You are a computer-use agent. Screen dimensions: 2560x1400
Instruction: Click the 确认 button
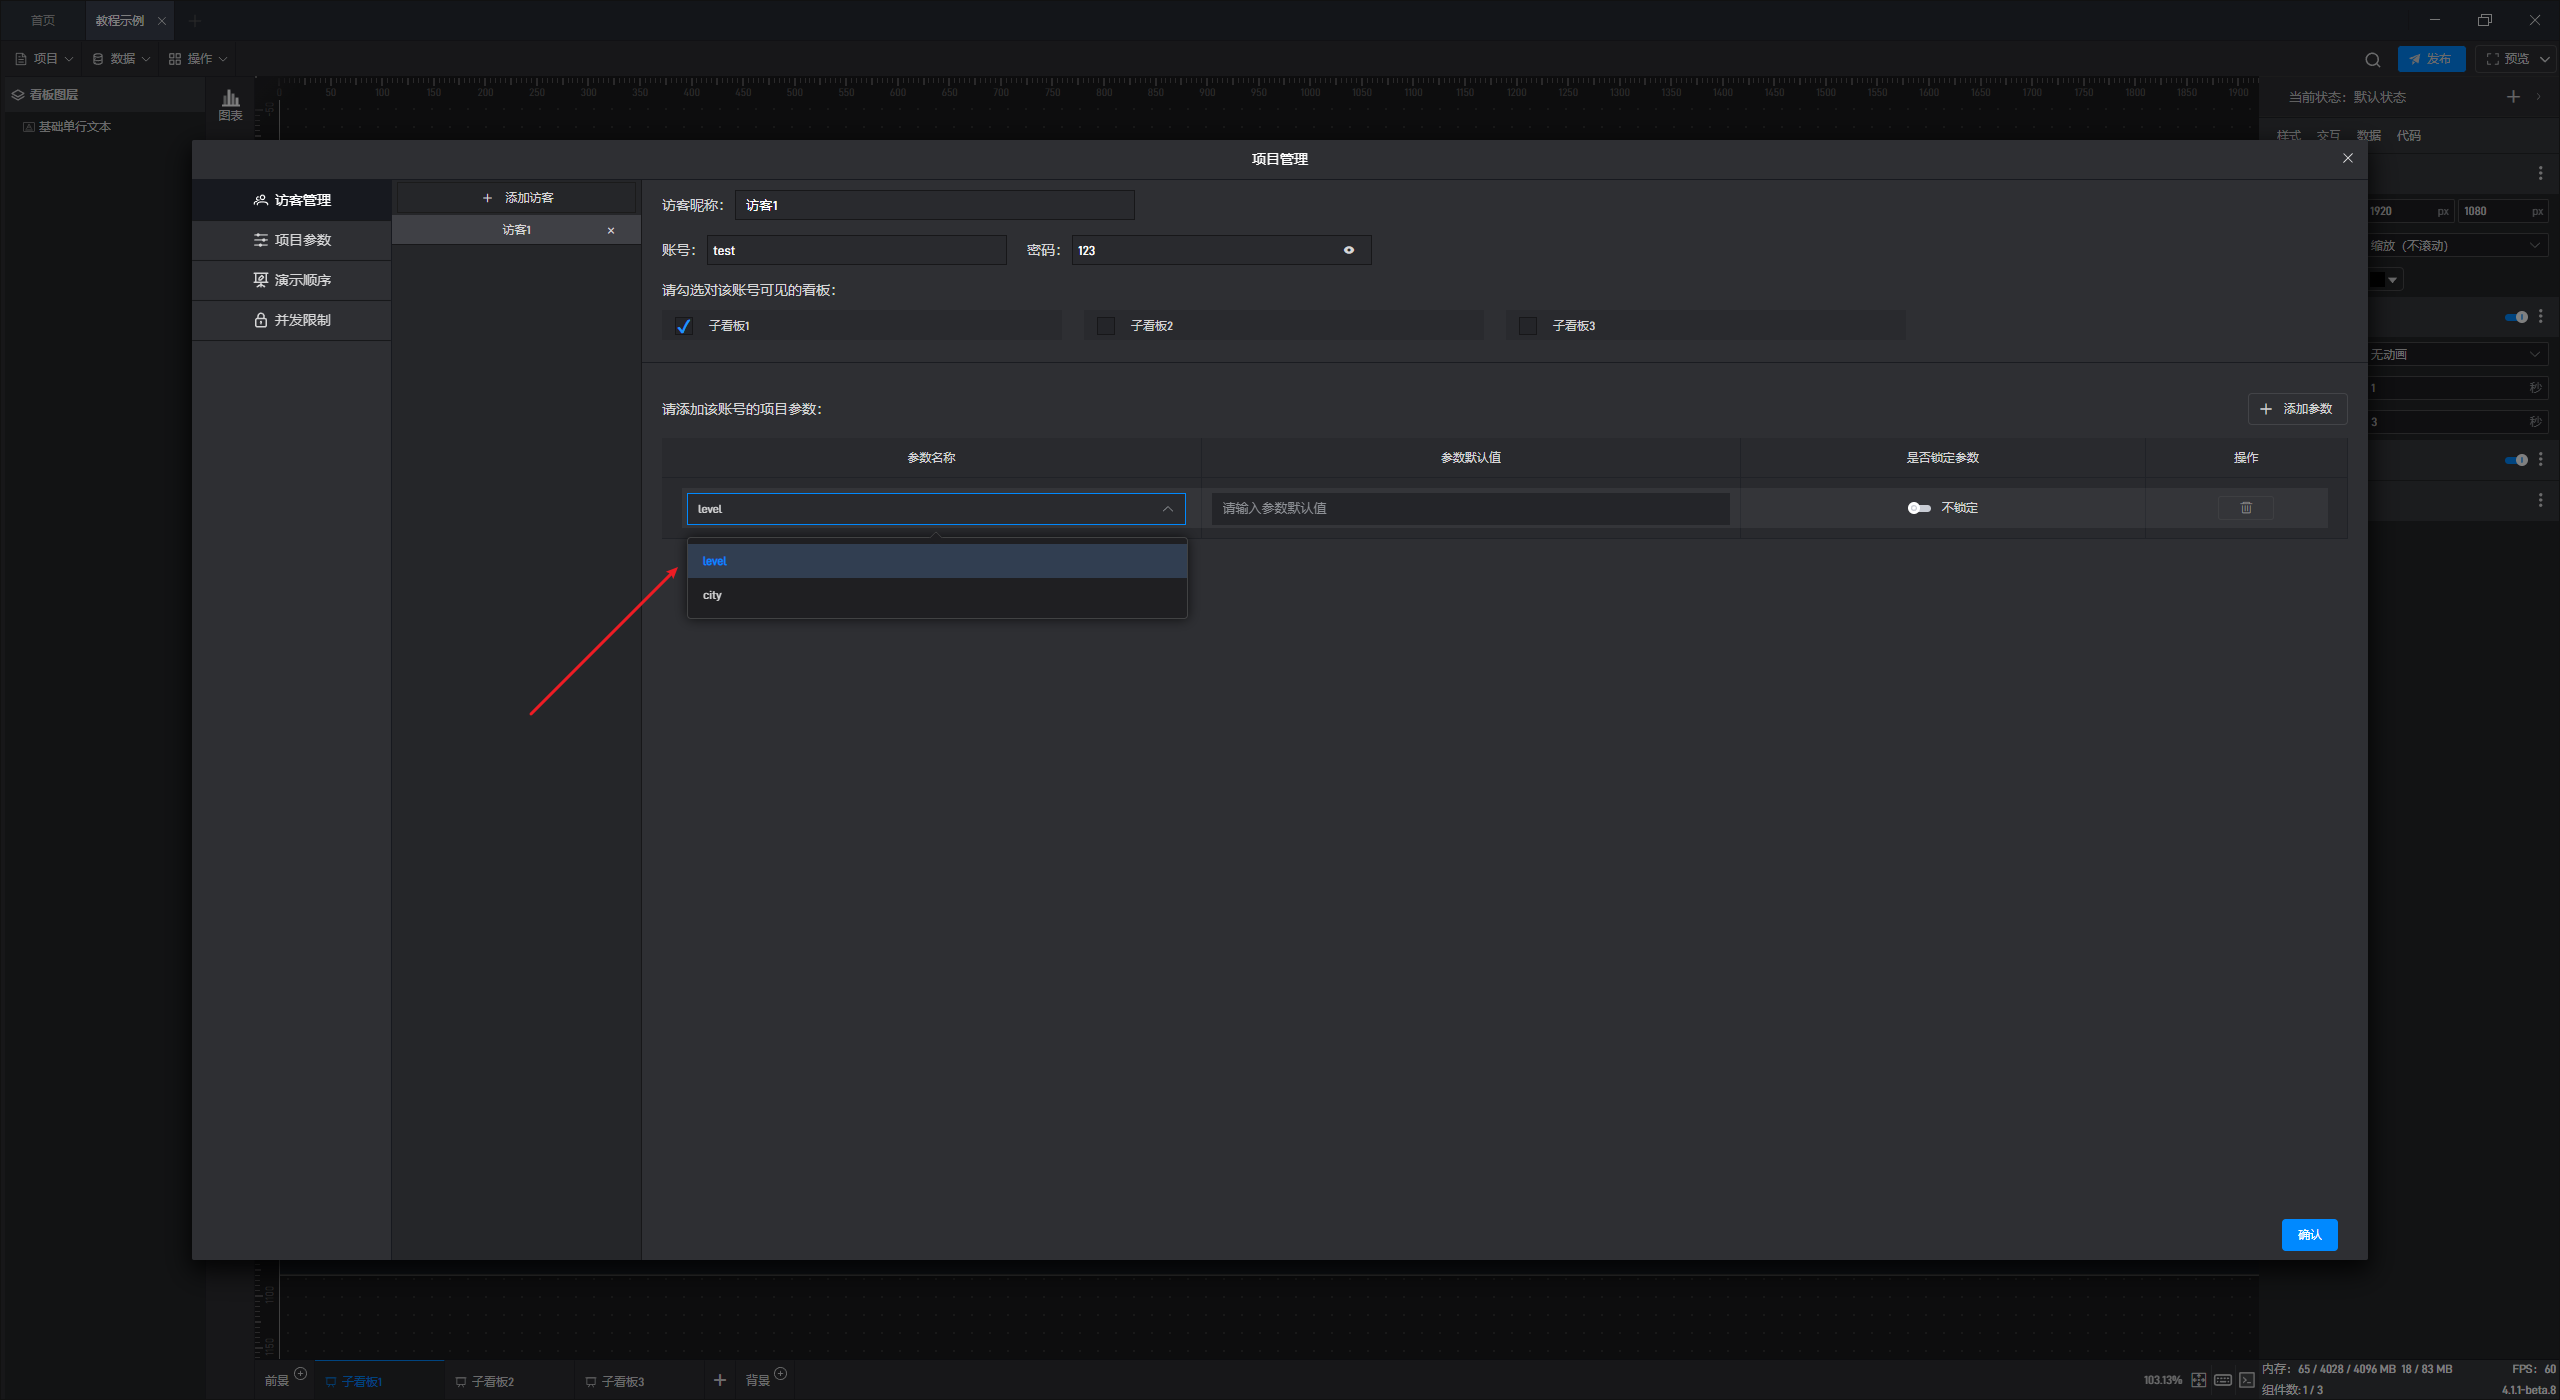[2309, 1235]
